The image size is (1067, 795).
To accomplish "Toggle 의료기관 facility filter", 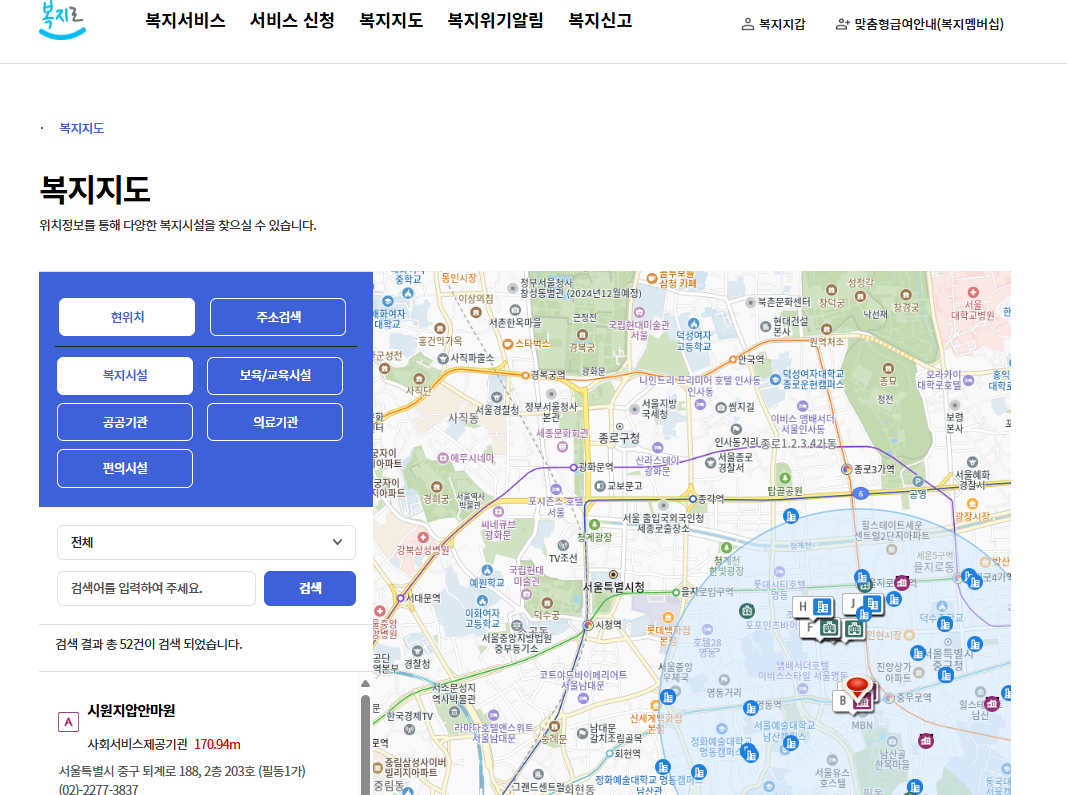I will [x=275, y=422].
